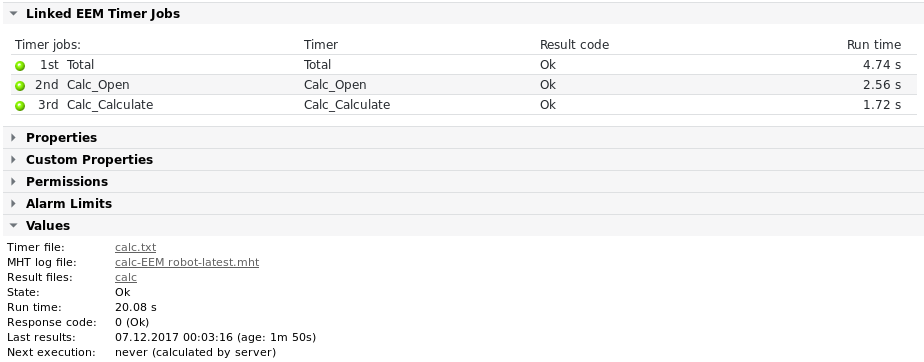Select the 3rd Calc_Calculate timer job row
Image resolution: width=924 pixels, height=362 pixels.
tap(464, 105)
